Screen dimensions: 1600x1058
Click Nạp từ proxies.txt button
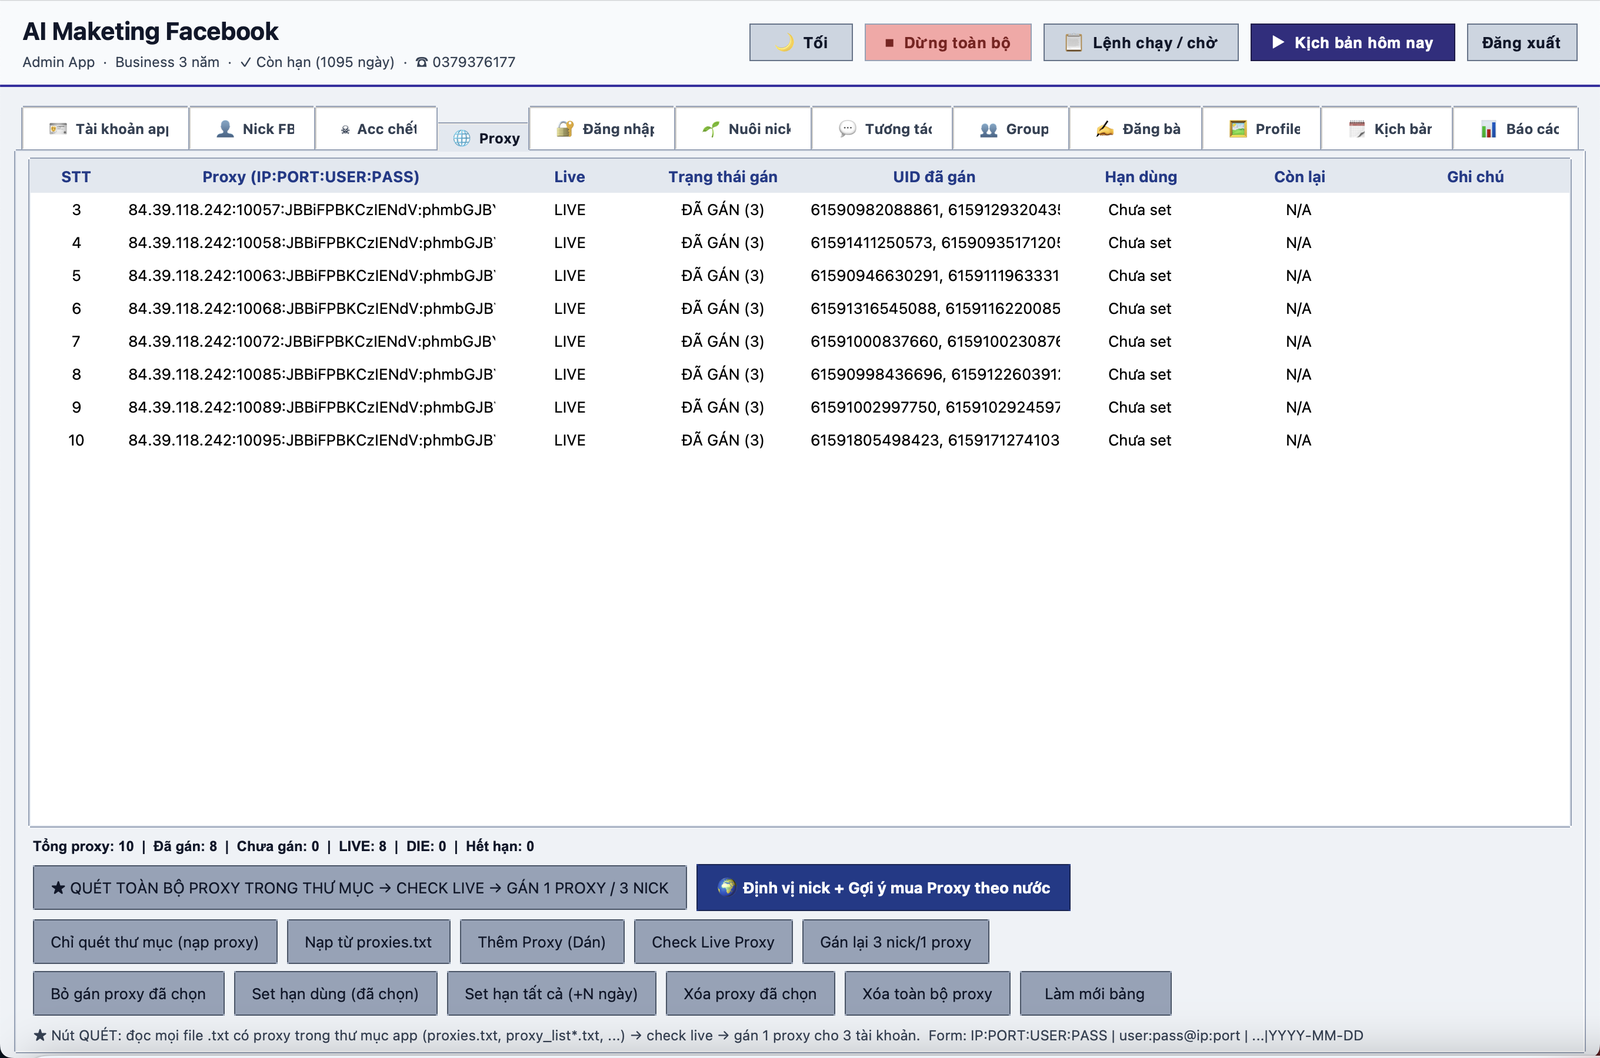369,942
